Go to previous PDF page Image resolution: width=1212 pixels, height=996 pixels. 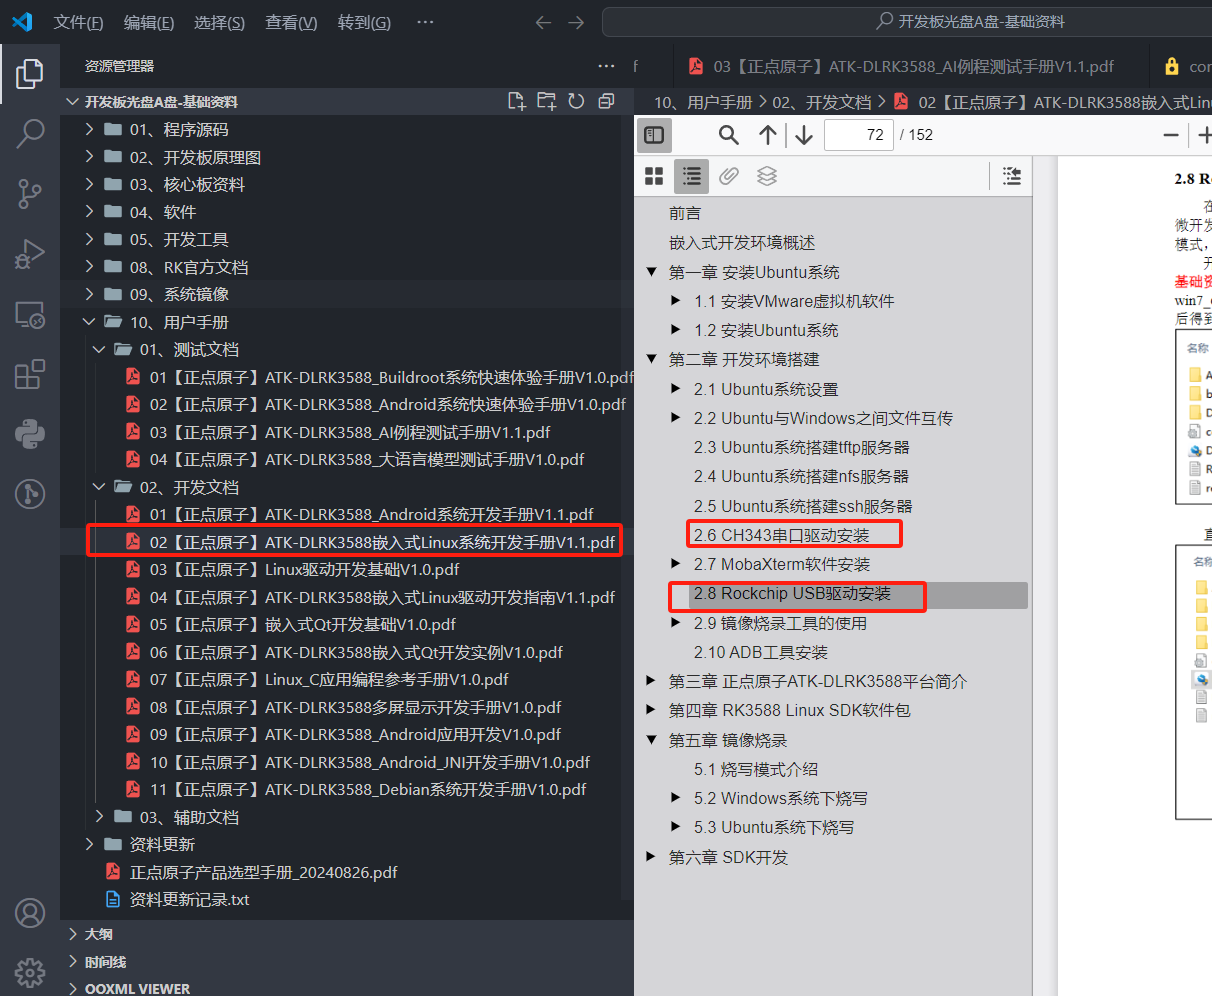[x=767, y=135]
